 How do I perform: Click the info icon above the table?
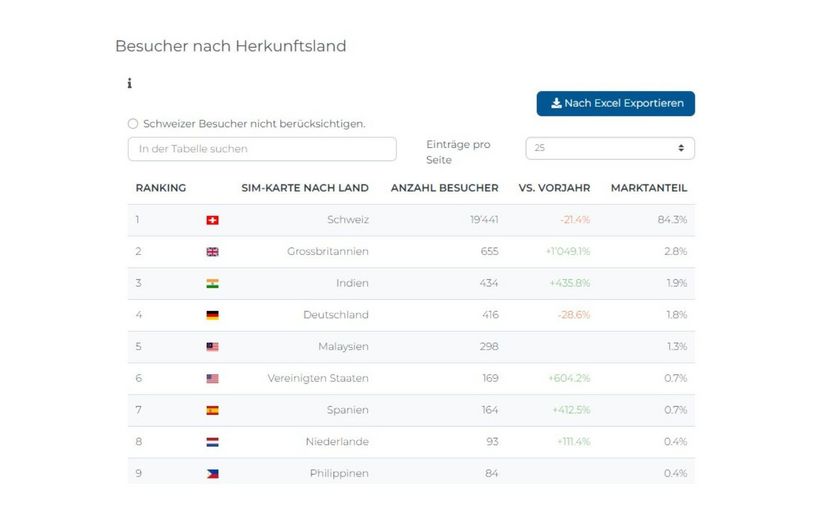click(x=129, y=83)
